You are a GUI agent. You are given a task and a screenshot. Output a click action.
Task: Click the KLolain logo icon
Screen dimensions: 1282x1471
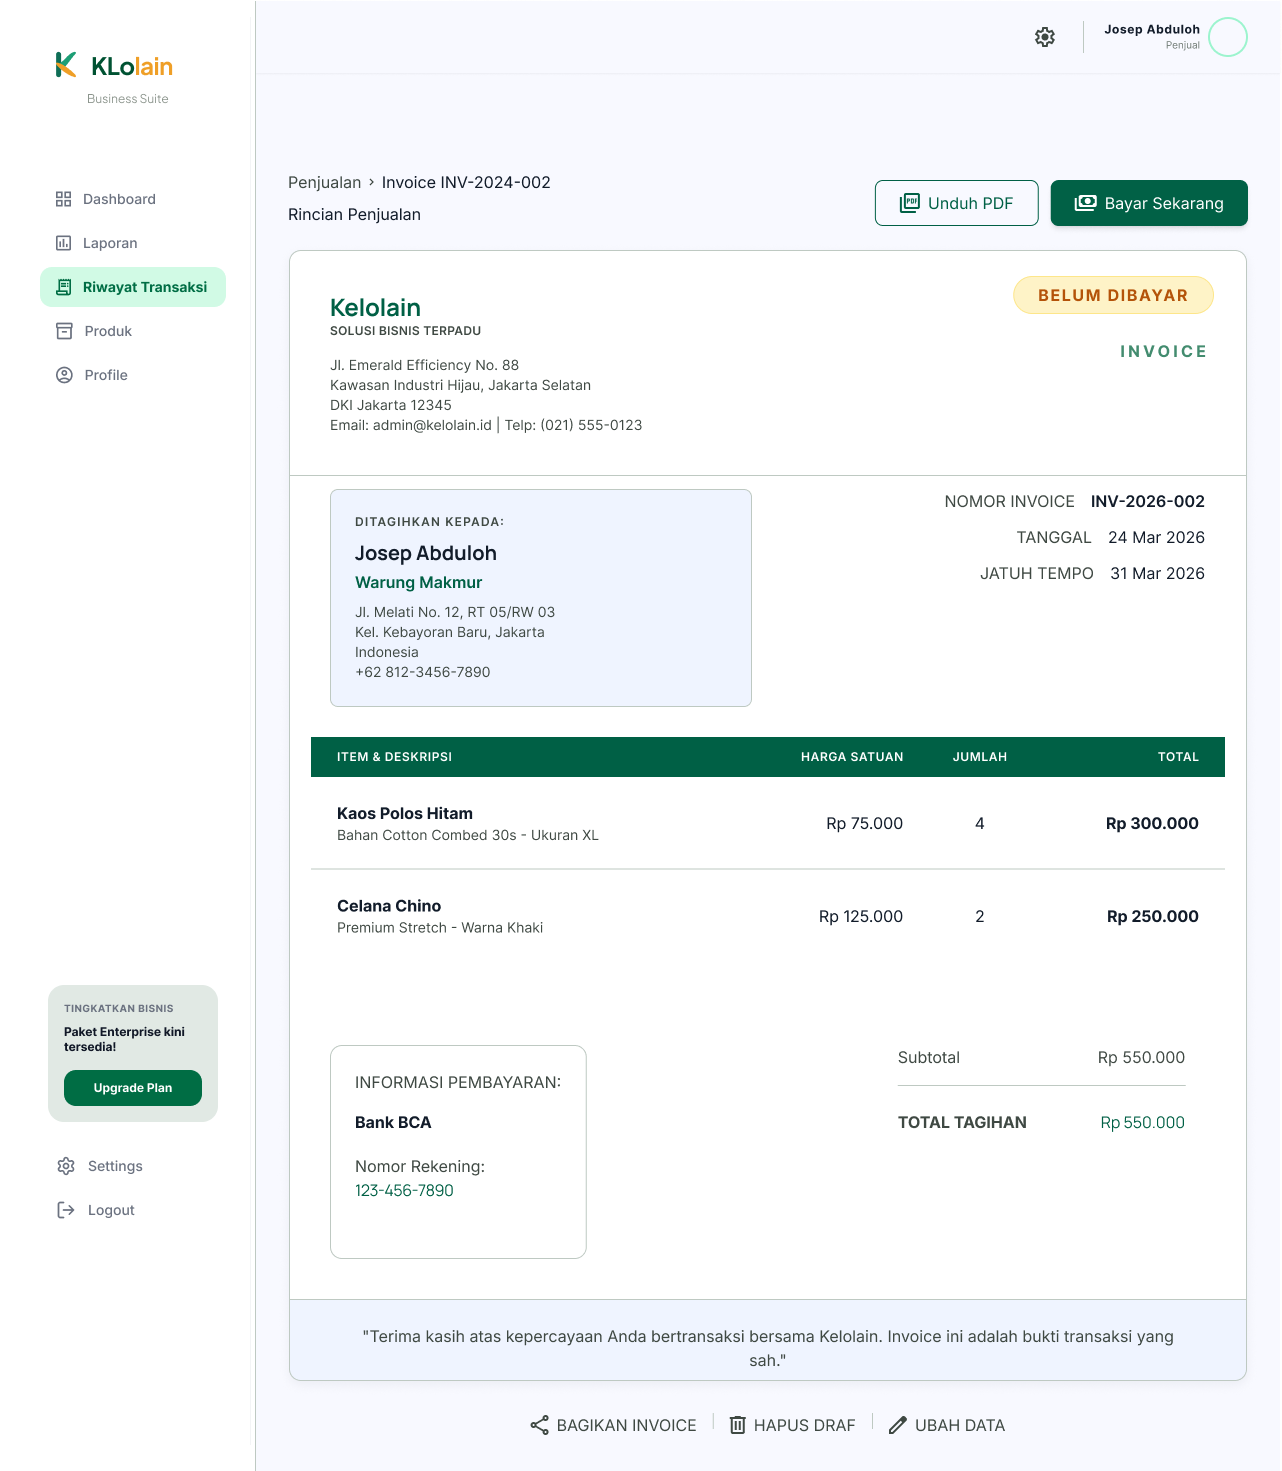tap(66, 65)
